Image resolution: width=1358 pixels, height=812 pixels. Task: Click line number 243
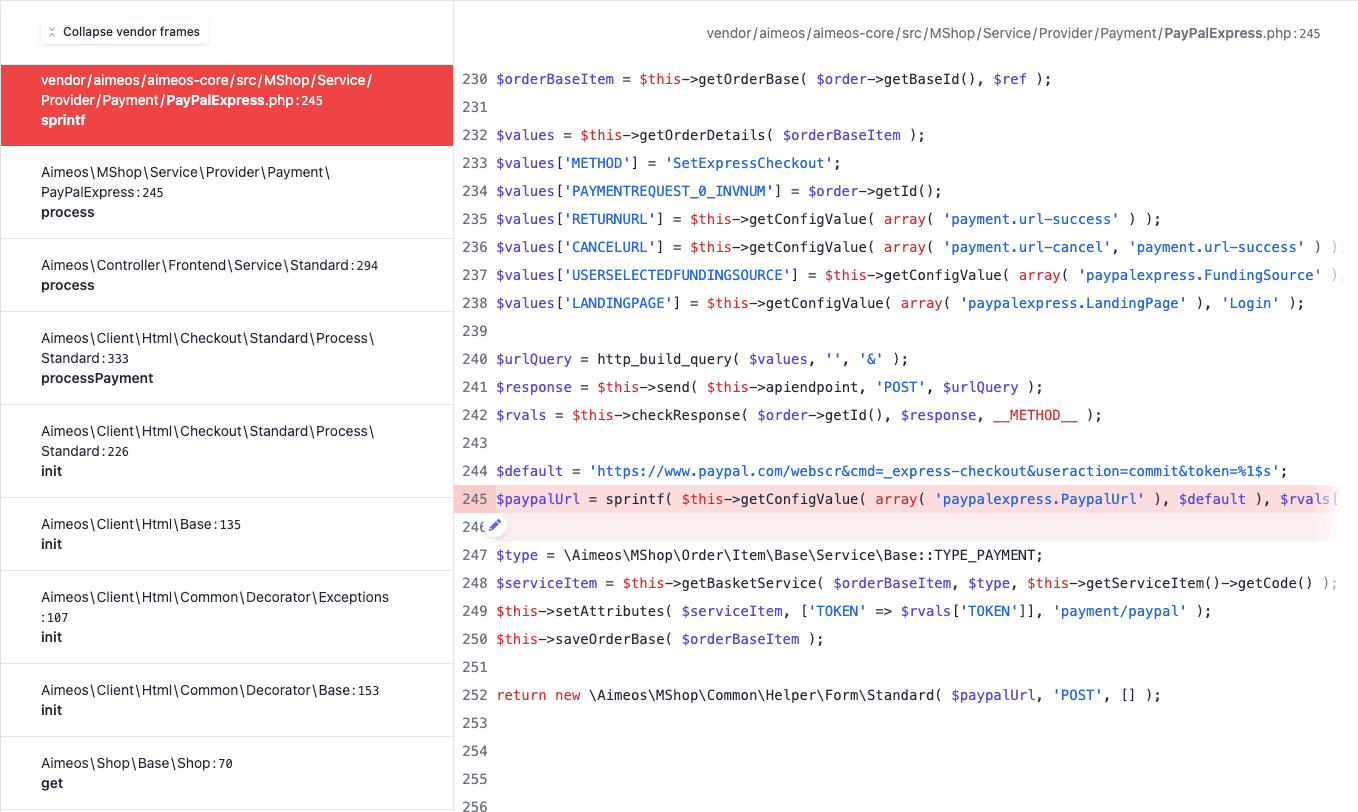pos(475,443)
